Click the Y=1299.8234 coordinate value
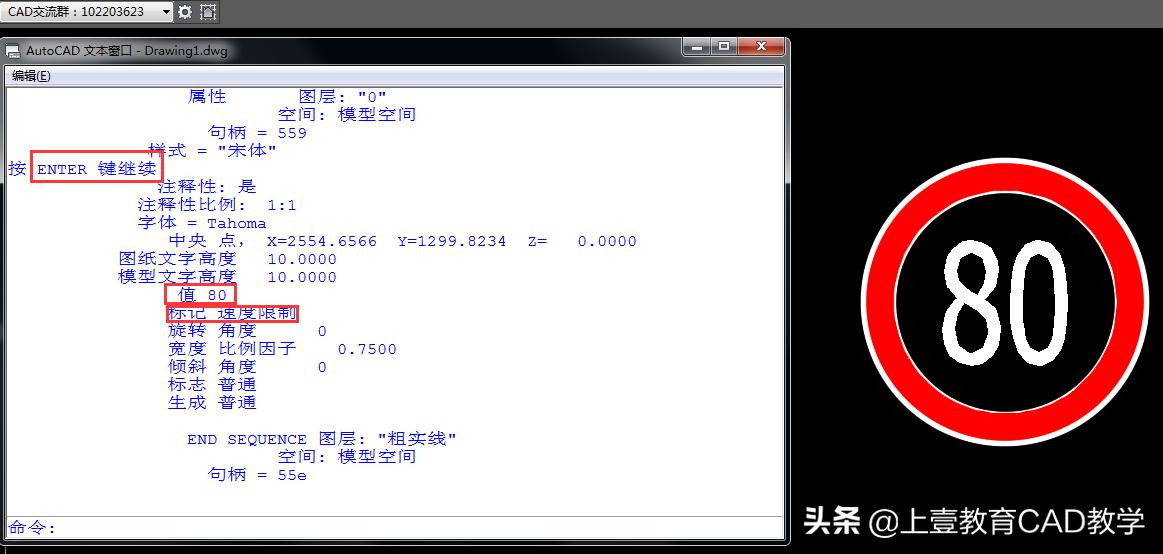Viewport: 1163px width, 554px height. [x=452, y=241]
